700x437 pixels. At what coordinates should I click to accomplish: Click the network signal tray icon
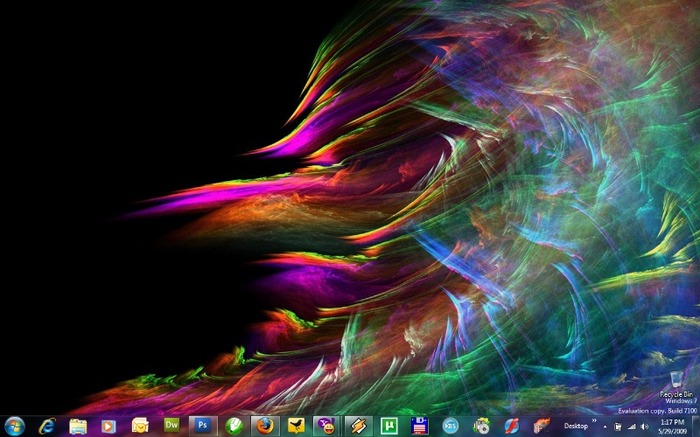click(x=631, y=426)
